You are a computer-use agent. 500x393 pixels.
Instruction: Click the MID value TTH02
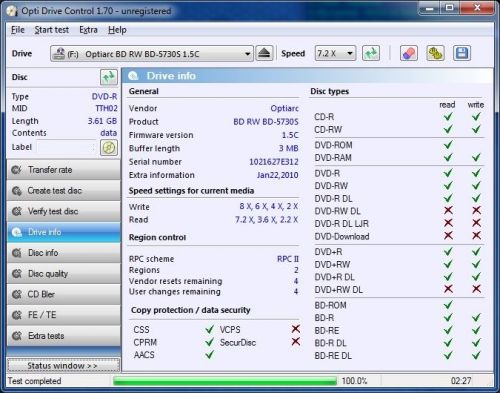pyautogui.click(x=106, y=108)
